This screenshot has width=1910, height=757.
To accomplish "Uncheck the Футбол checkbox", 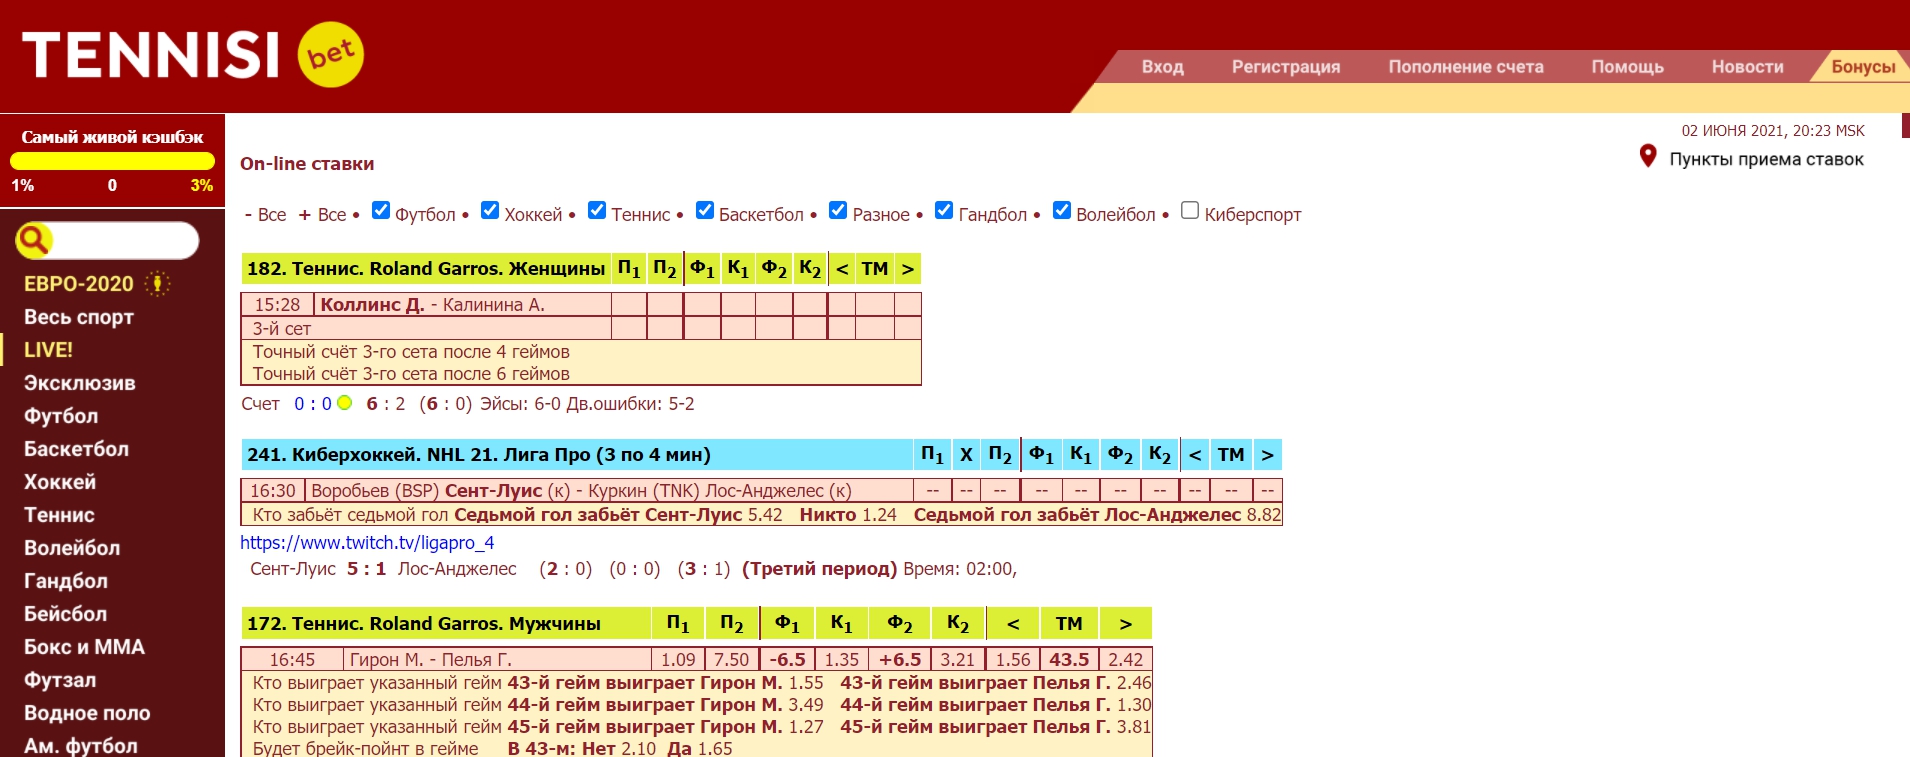I will tap(381, 210).
